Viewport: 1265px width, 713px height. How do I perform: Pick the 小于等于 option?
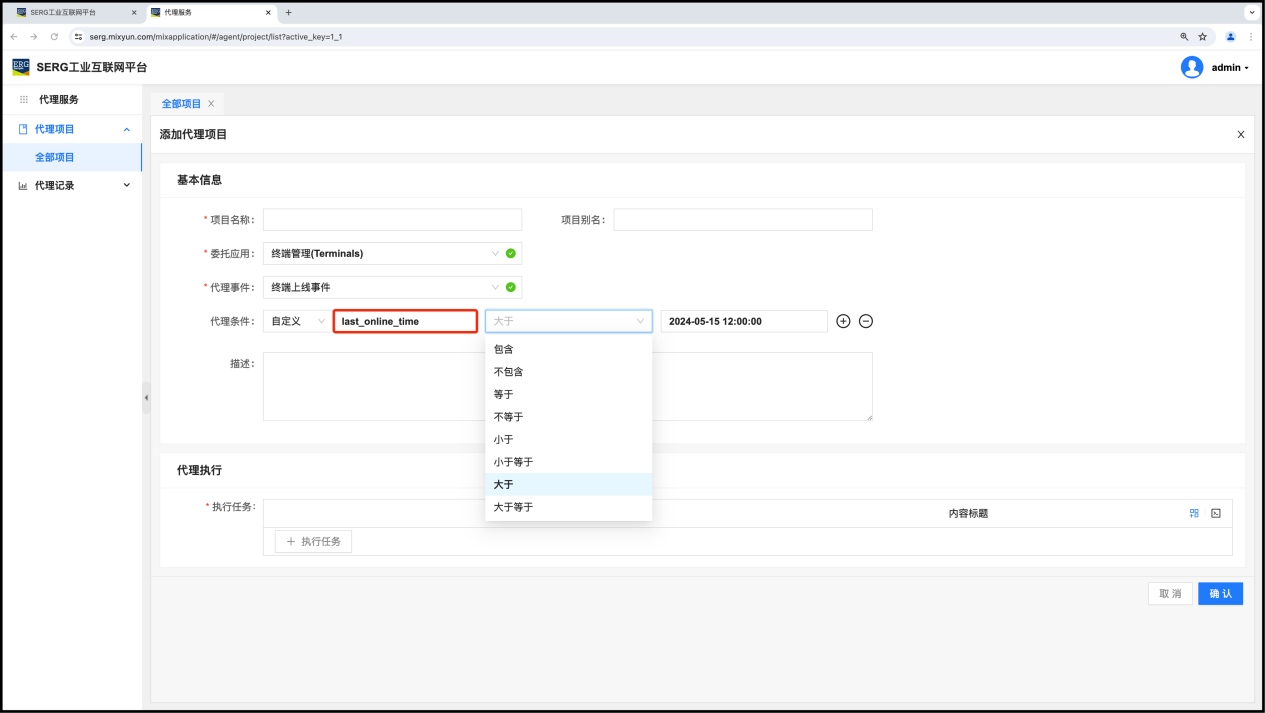513,462
